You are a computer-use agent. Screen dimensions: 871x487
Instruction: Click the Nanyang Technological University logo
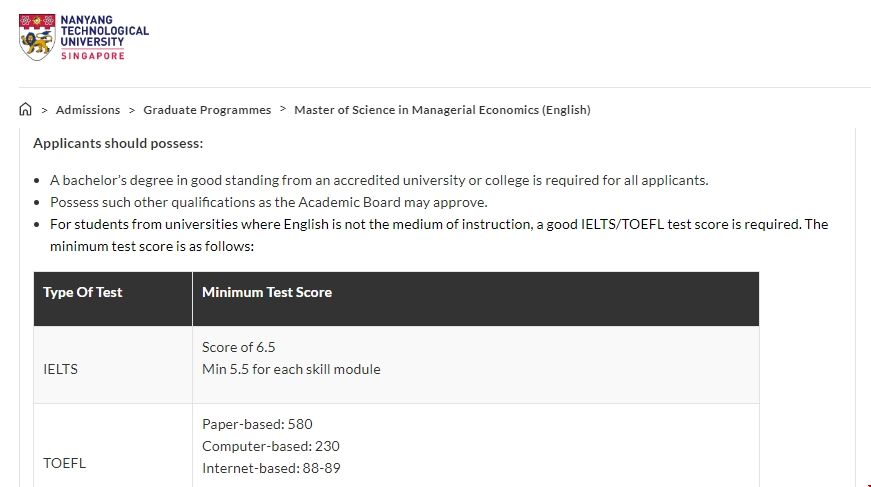pos(83,38)
